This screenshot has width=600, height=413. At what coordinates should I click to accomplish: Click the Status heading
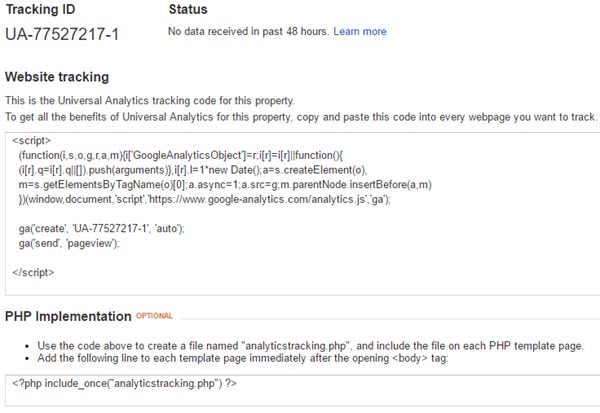click(188, 9)
